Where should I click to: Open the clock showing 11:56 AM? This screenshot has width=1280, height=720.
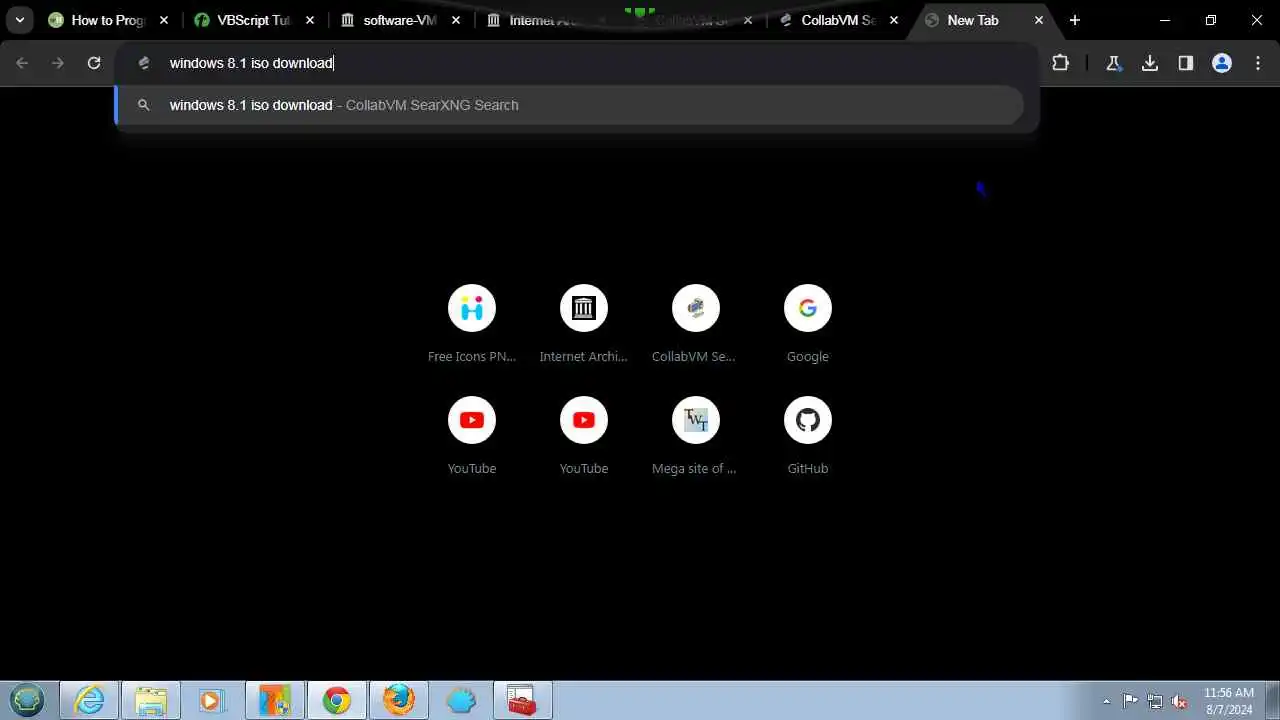[1229, 700]
